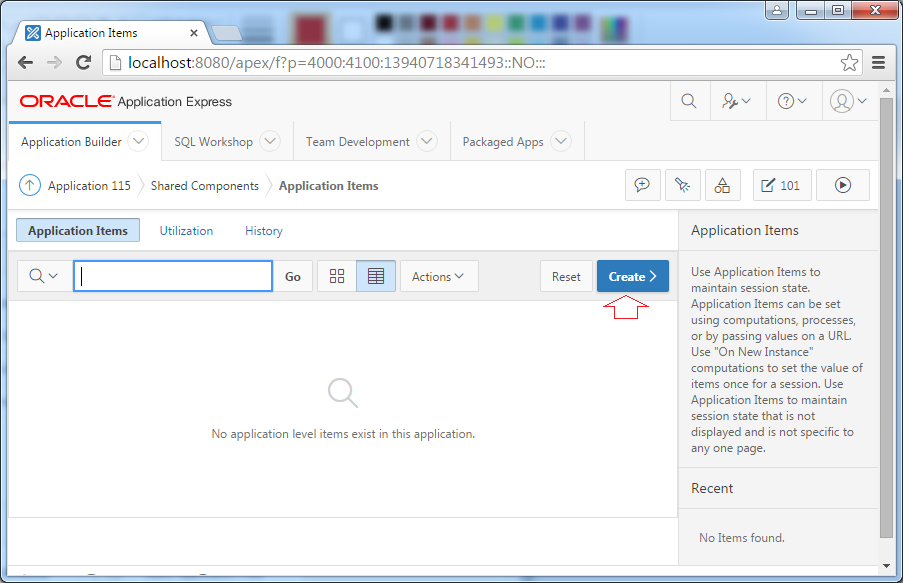
Task: Open a new browser tab
Action: coord(226,33)
